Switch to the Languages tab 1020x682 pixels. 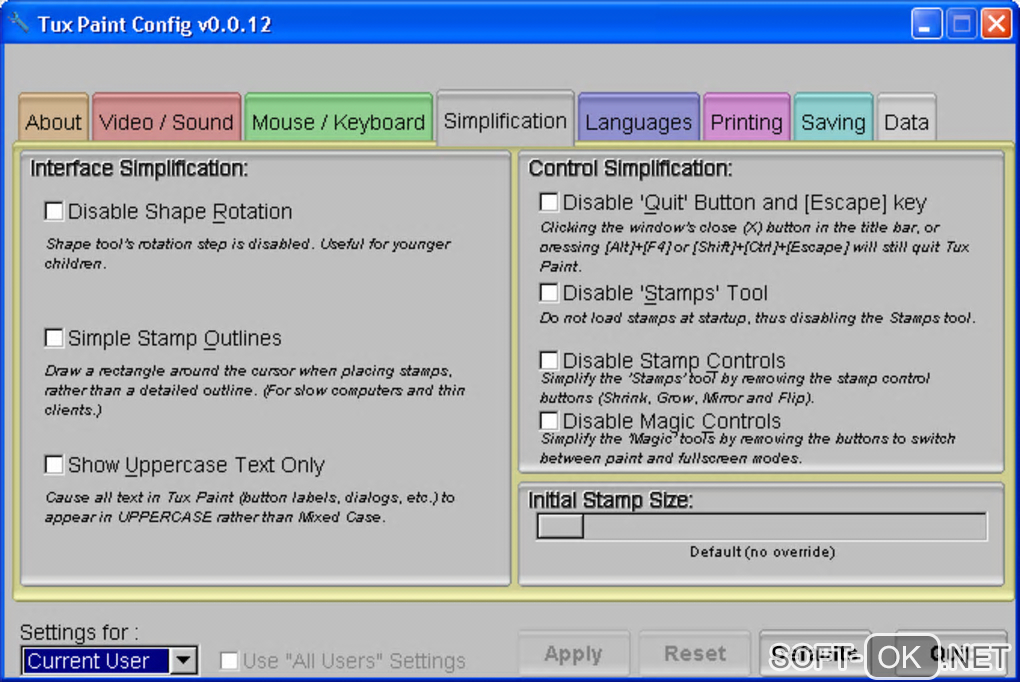[638, 118]
